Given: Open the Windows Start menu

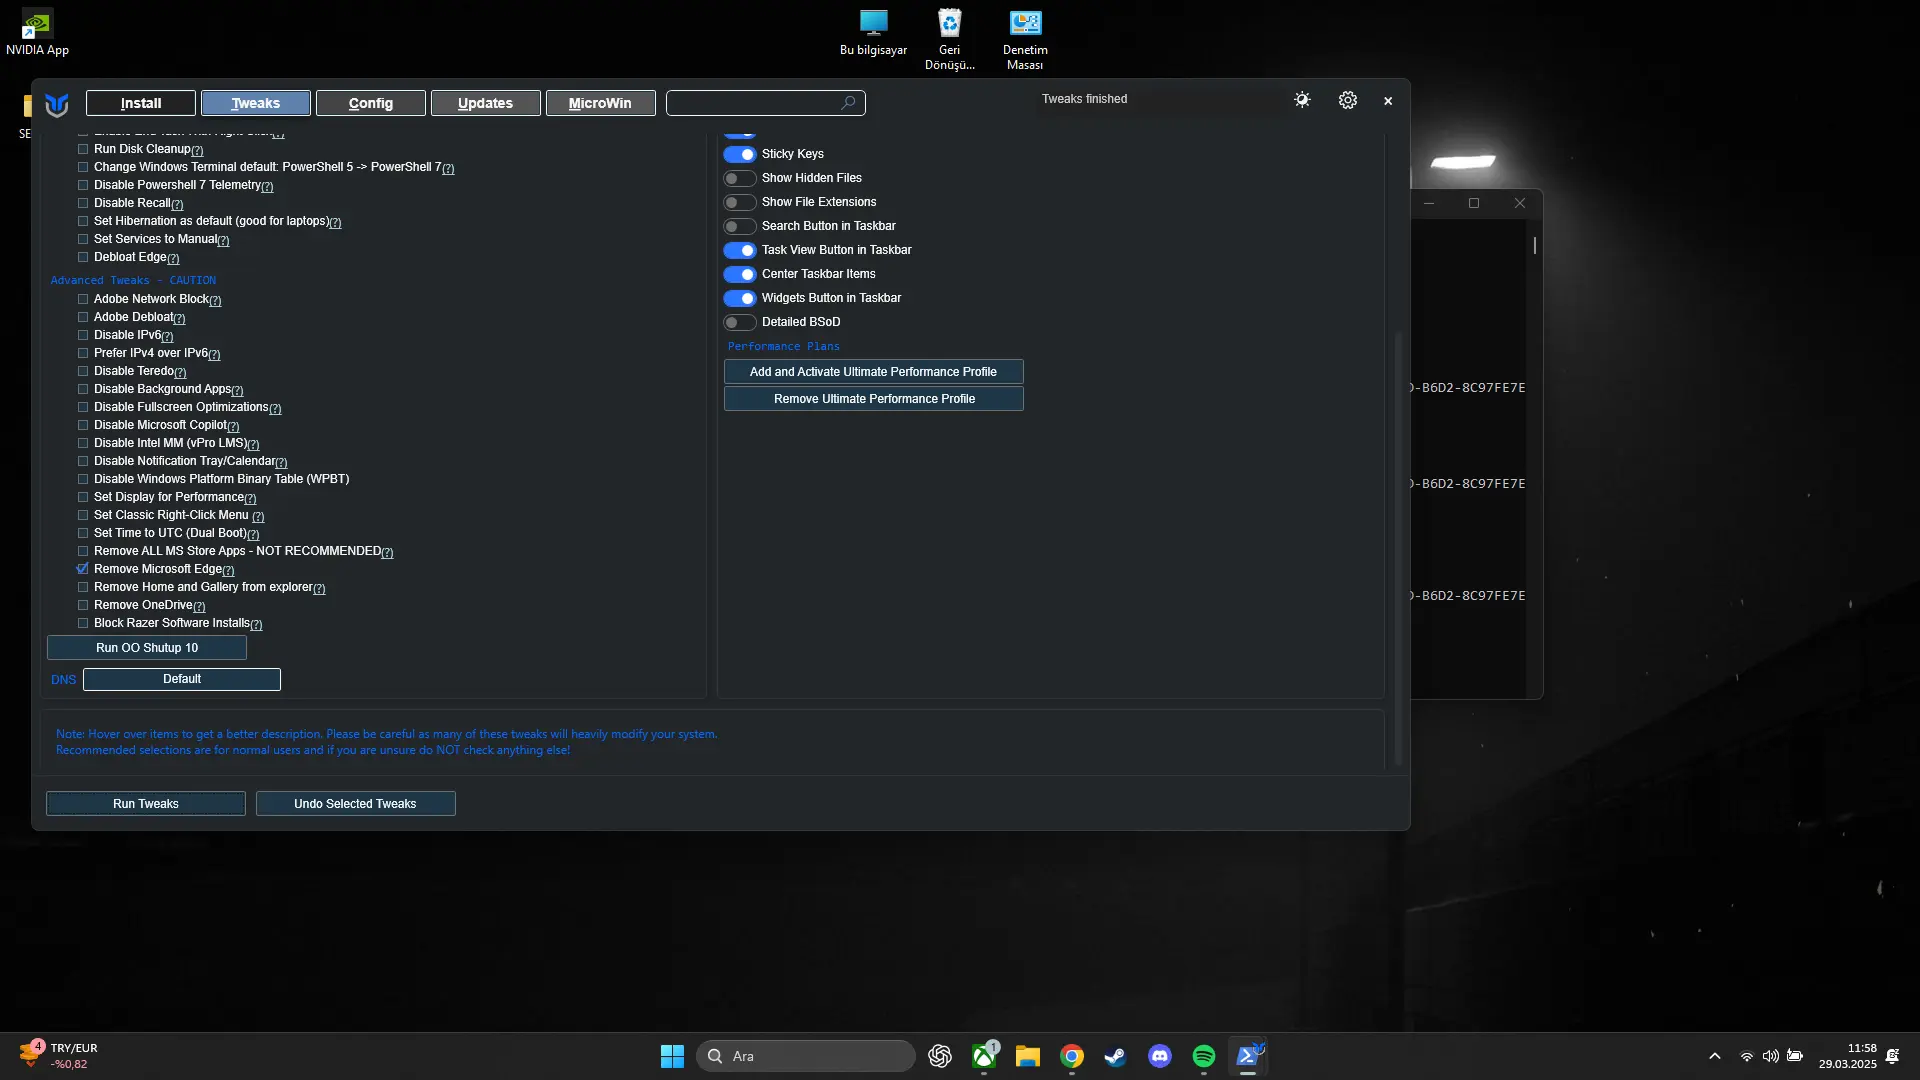Looking at the screenshot, I should (x=672, y=1056).
